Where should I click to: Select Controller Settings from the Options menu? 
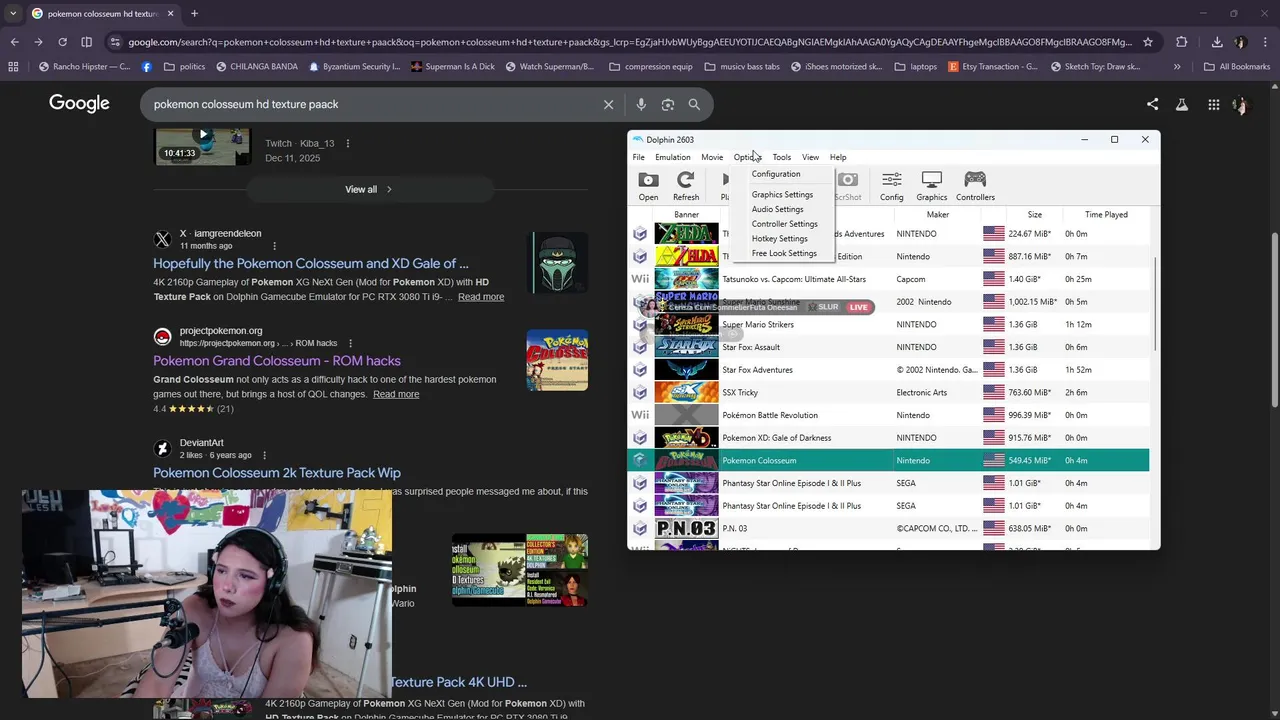[x=785, y=224]
